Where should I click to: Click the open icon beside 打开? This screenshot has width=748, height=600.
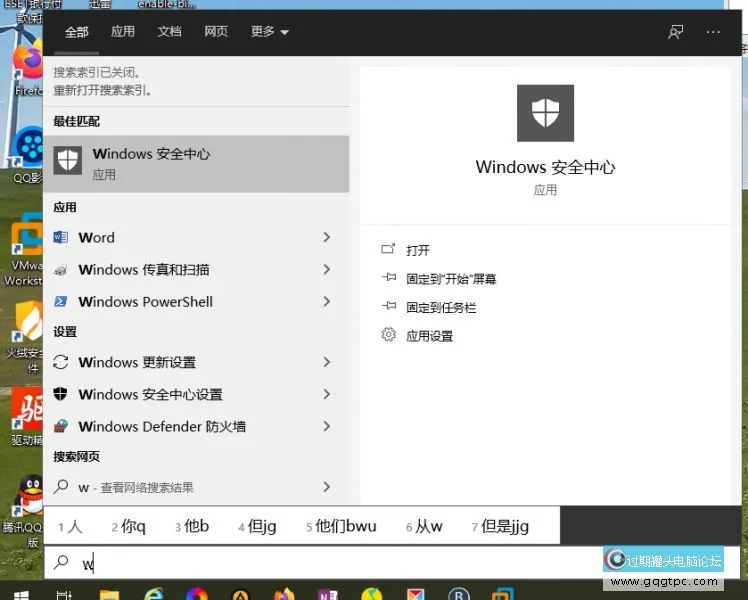click(x=388, y=249)
